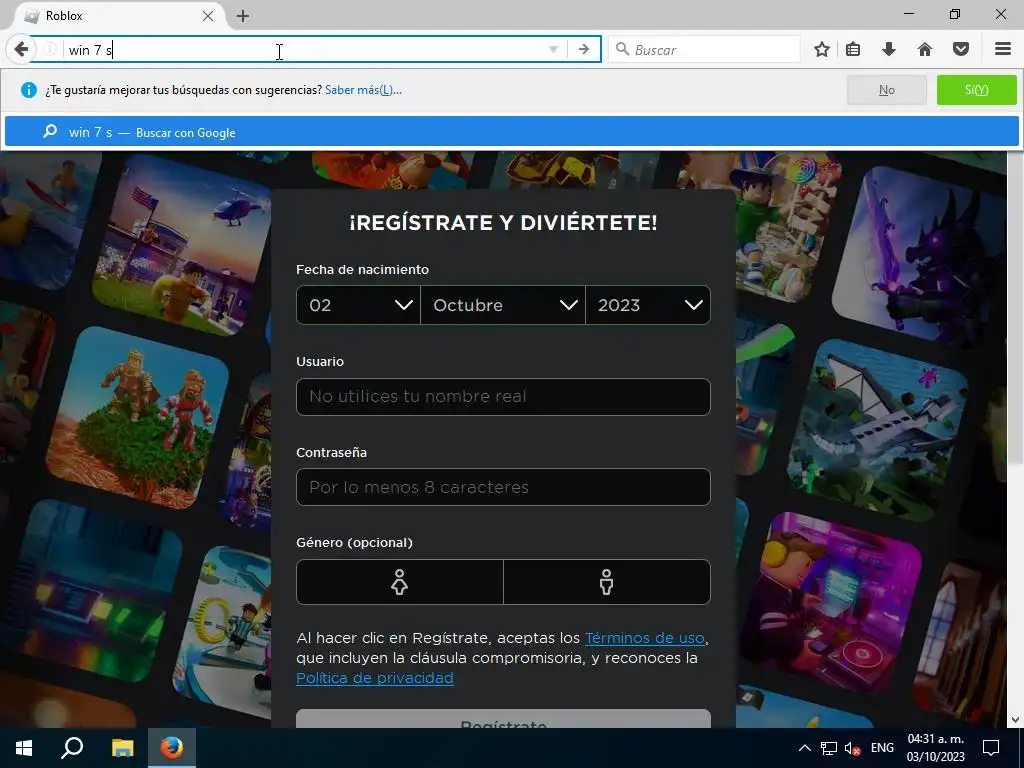1024x768 pixels.
Task: Close the Roblox tab
Action: [x=208, y=16]
